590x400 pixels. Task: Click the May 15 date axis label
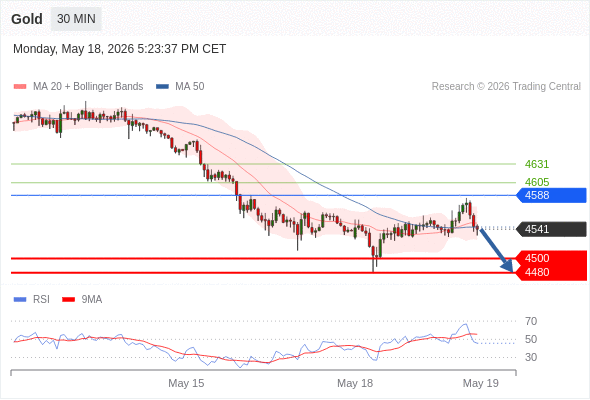[x=186, y=383]
